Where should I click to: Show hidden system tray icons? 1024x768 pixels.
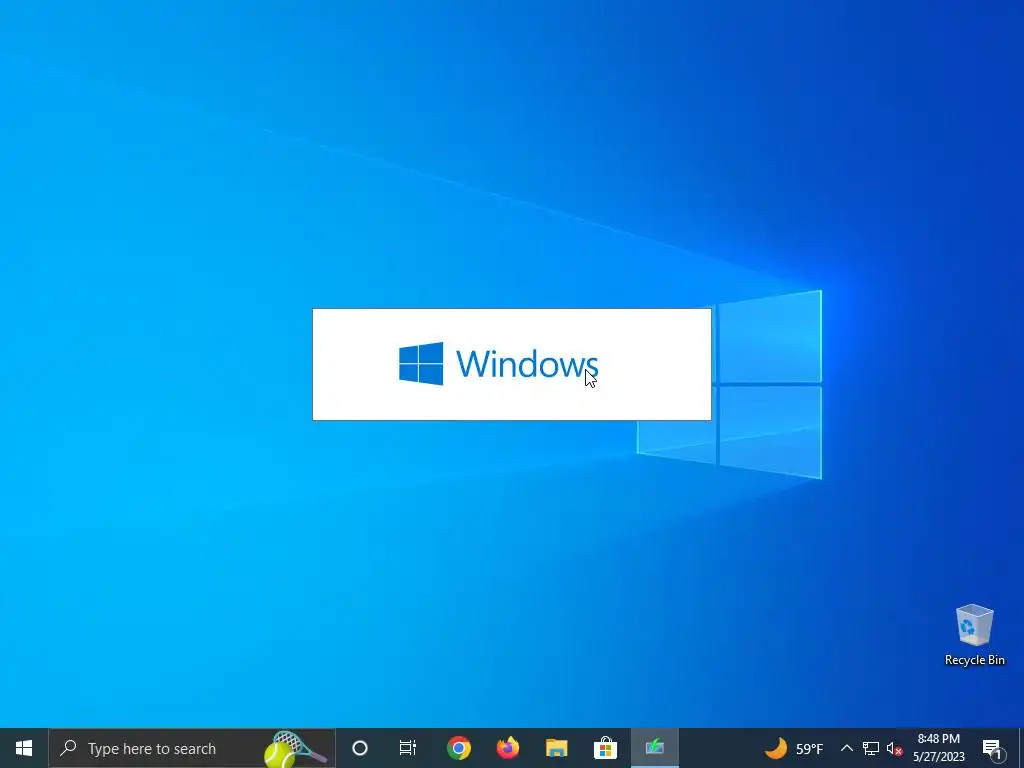[846, 748]
